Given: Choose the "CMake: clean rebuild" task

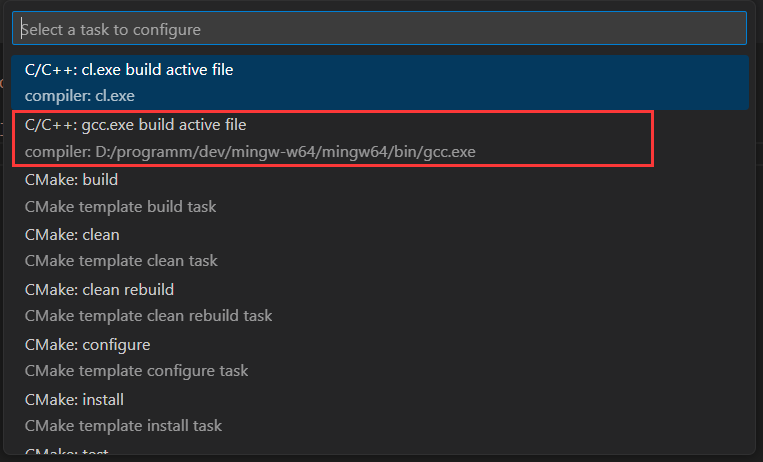Looking at the screenshot, I should point(99,290).
